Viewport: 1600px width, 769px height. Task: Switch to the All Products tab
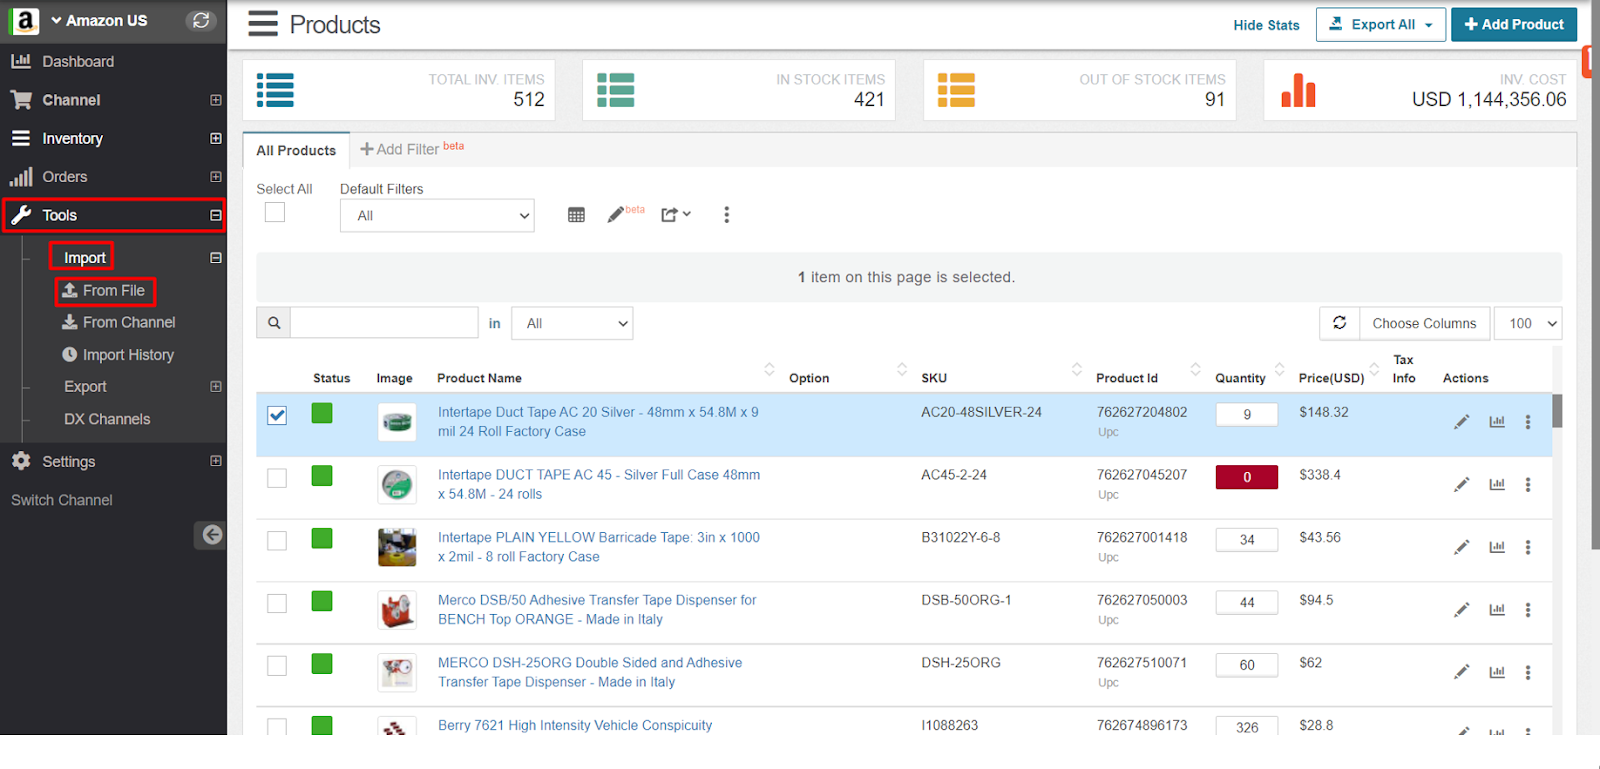click(296, 150)
